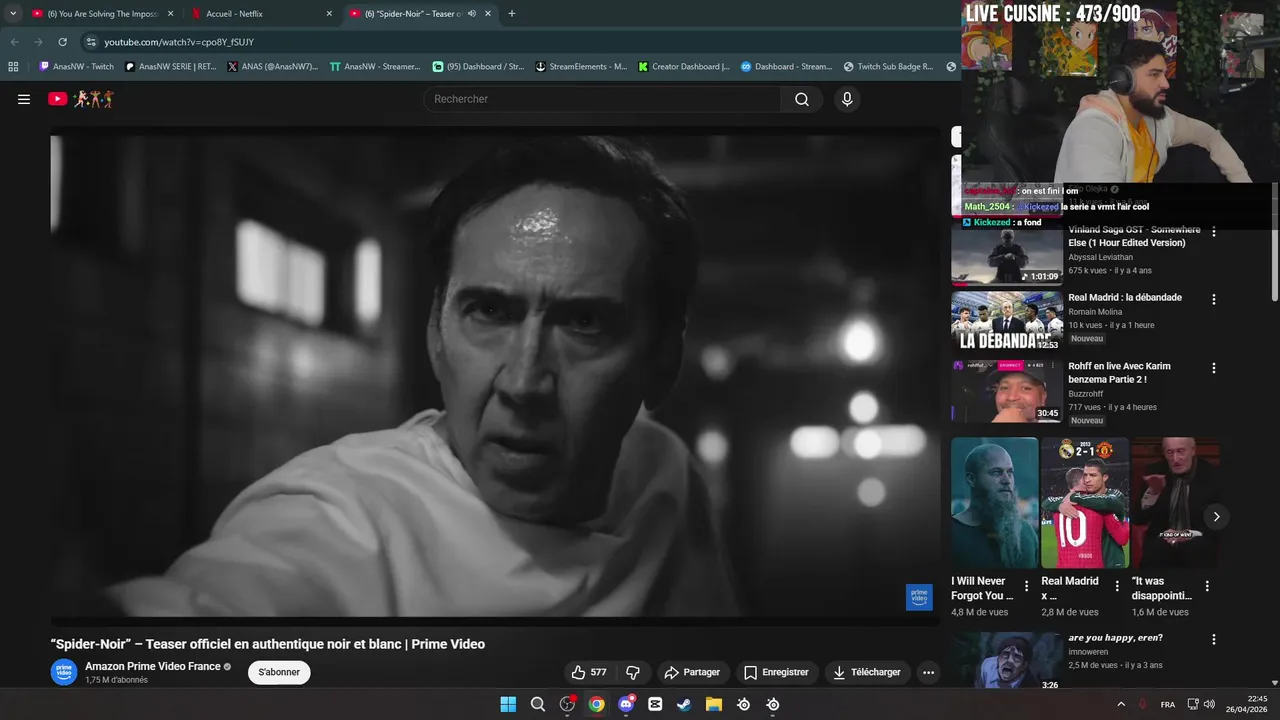Open the system tray volume icon
Image resolution: width=1280 pixels, height=720 pixels.
click(x=1209, y=704)
